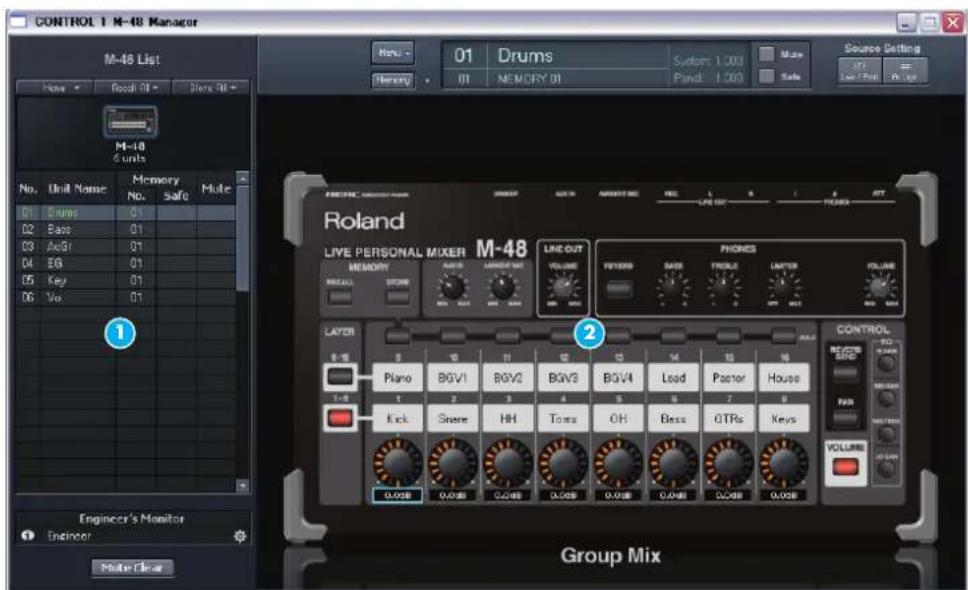The width and height of the screenshot is (968, 590).
Task: Open the first dropdown under M-48 List
Action: (x=54, y=88)
